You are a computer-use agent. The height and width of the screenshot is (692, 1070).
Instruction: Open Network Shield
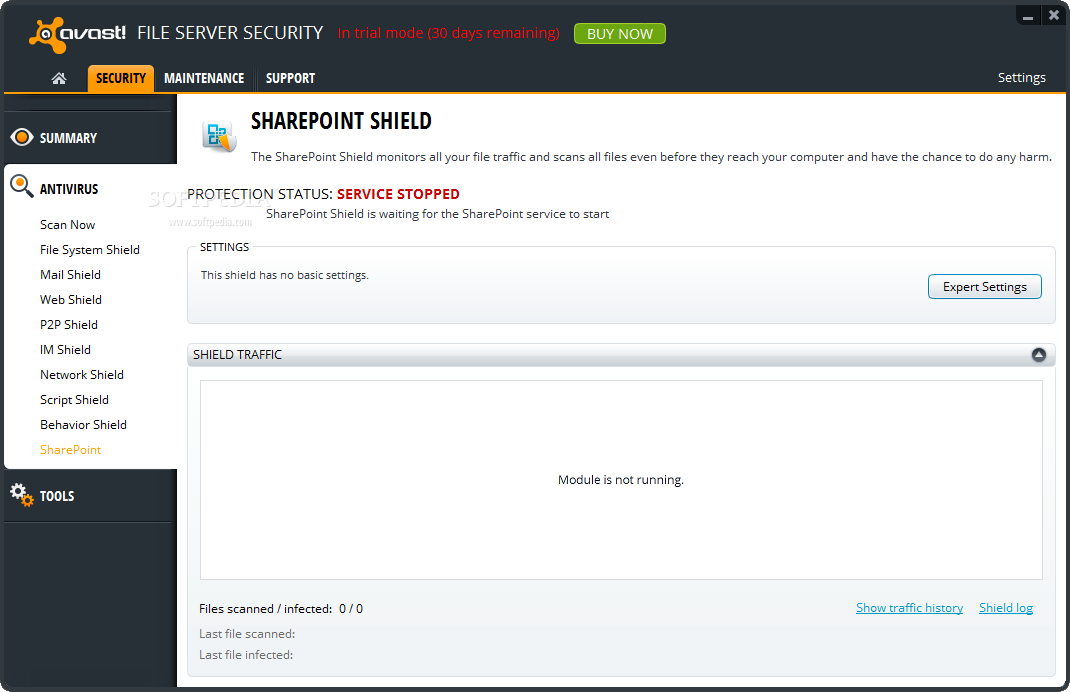pos(82,375)
